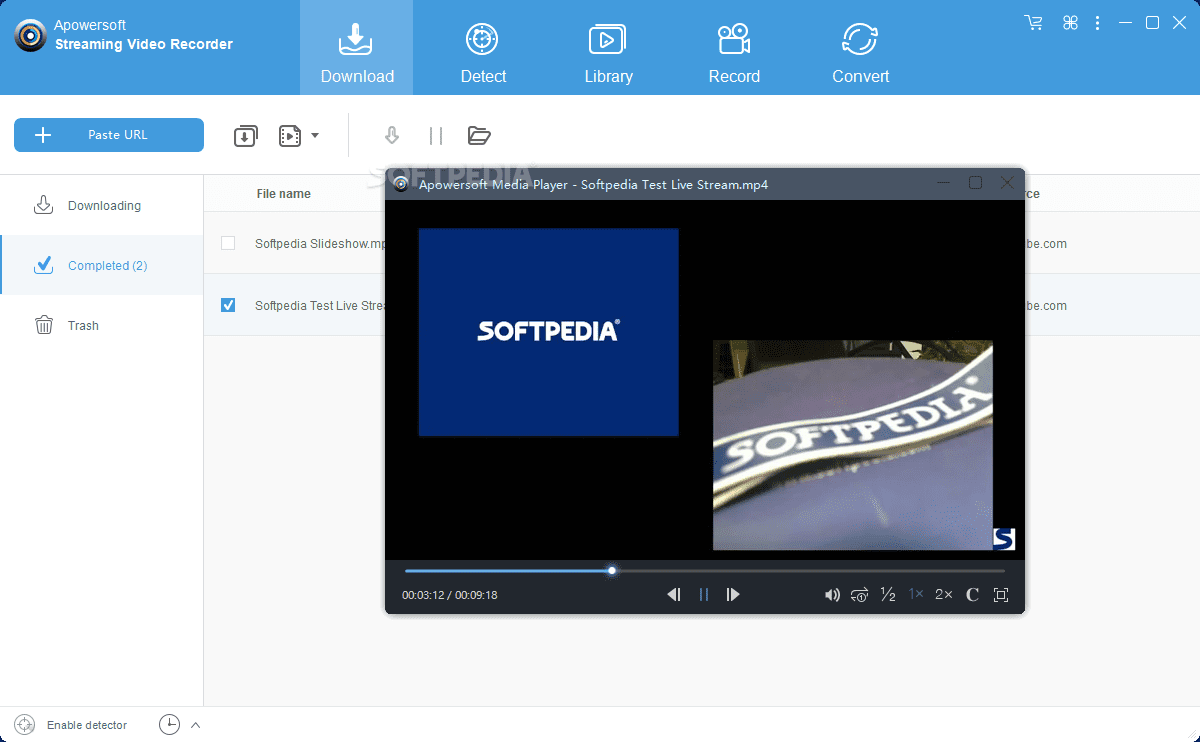The height and width of the screenshot is (742, 1200).
Task: Click the four-dot grid icon in title bar
Action: [1070, 22]
